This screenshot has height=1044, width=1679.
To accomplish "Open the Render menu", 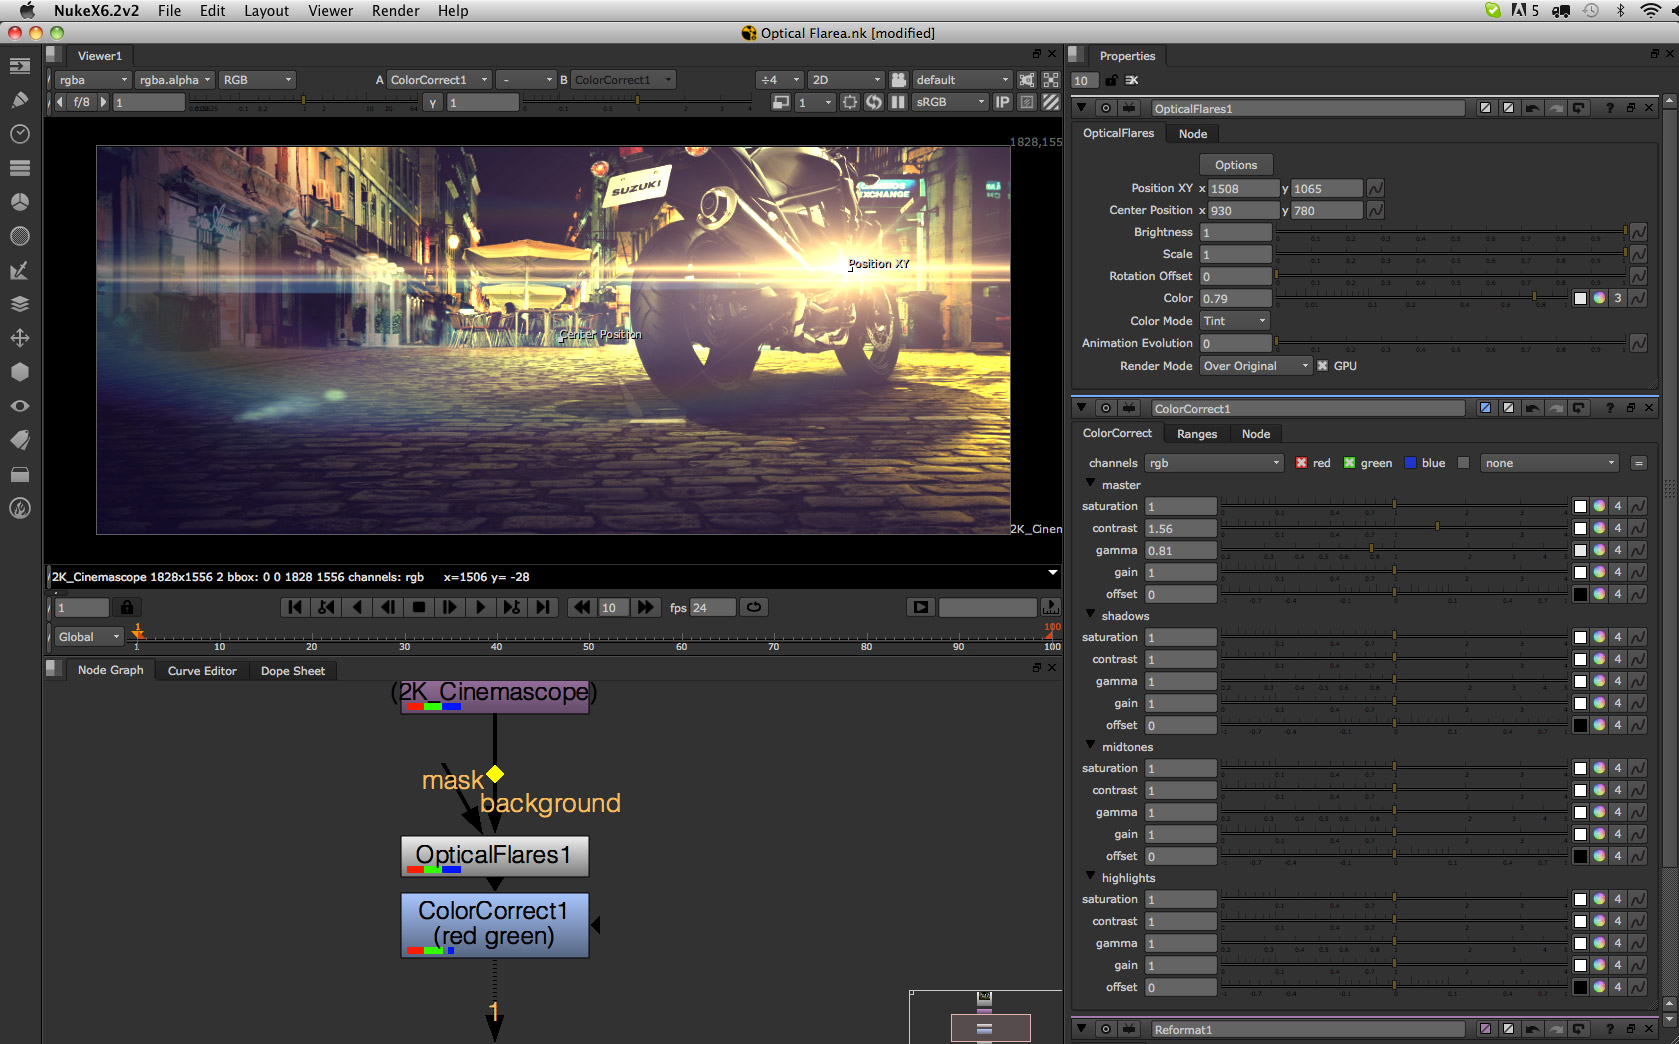I will (x=395, y=11).
